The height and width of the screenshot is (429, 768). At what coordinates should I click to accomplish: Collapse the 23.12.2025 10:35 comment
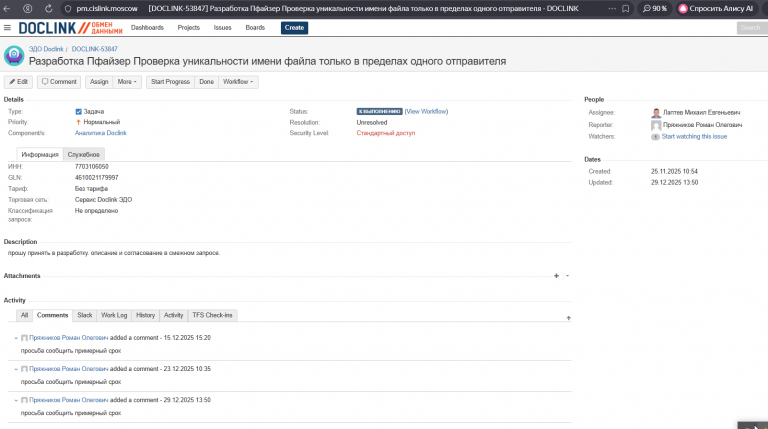pyautogui.click(x=16, y=369)
